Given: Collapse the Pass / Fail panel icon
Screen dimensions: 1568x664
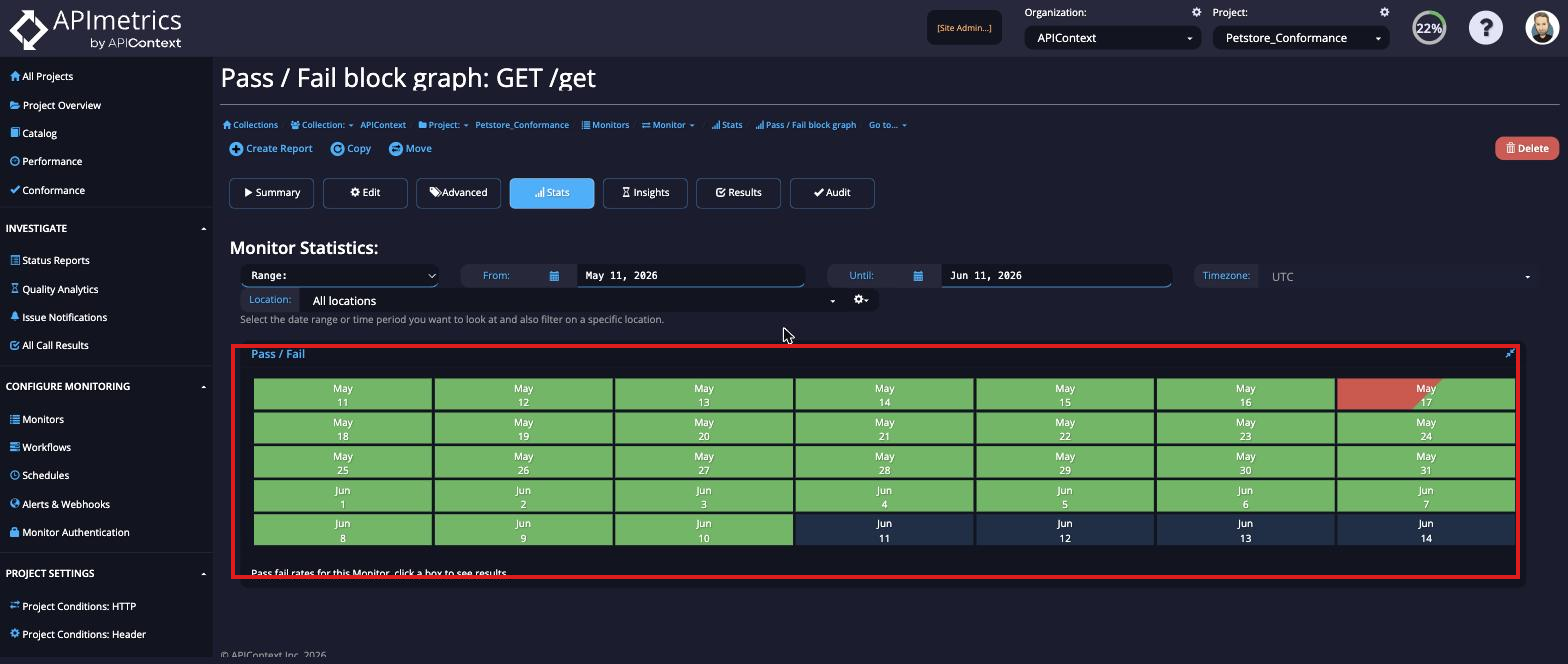Looking at the screenshot, I should click(x=1510, y=353).
